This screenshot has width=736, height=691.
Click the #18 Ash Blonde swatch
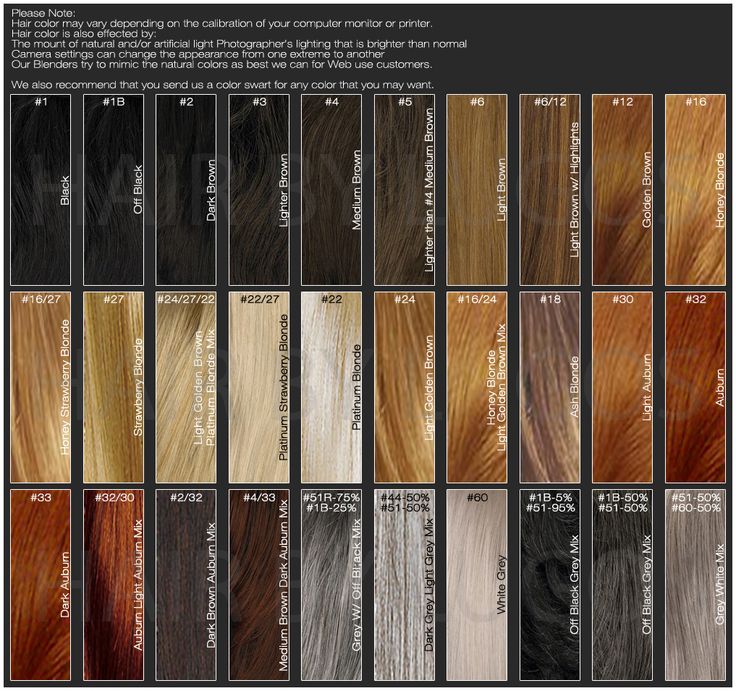550,385
